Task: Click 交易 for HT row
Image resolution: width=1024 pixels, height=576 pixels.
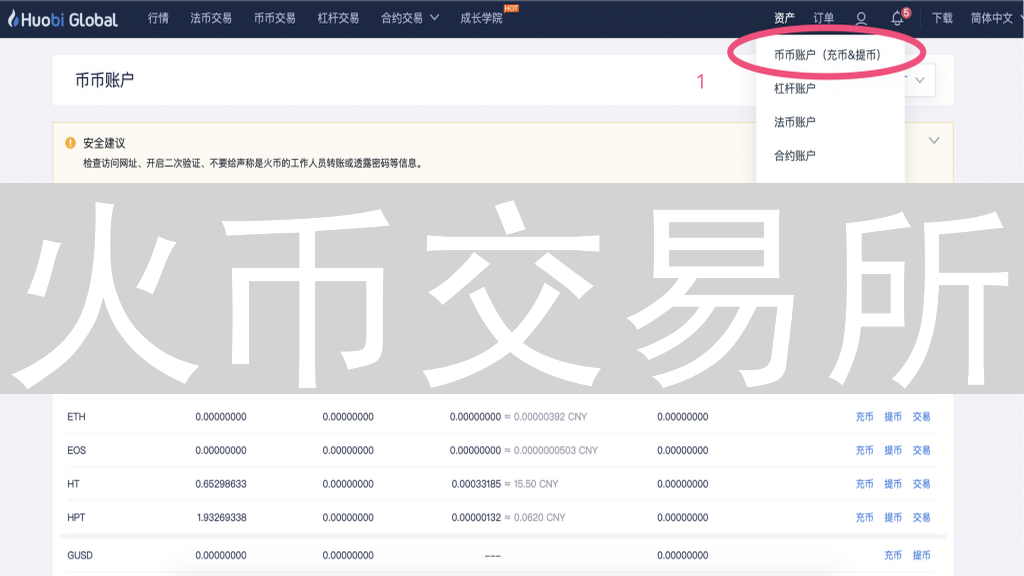Action: click(x=921, y=484)
